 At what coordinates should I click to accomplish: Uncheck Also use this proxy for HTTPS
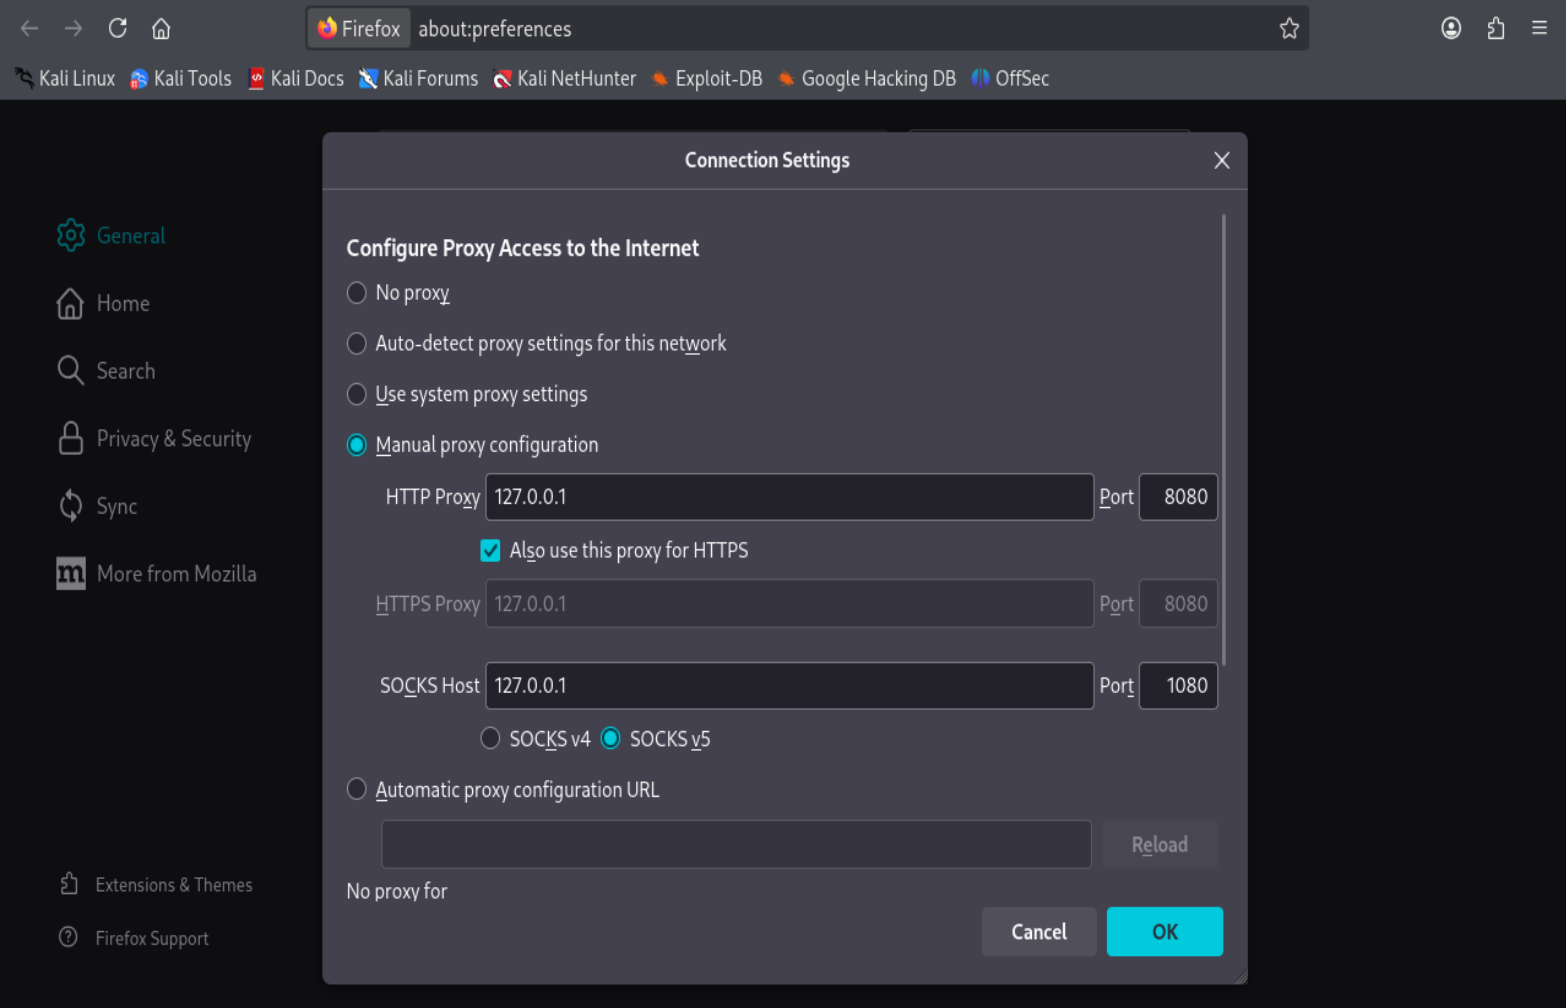(x=490, y=551)
